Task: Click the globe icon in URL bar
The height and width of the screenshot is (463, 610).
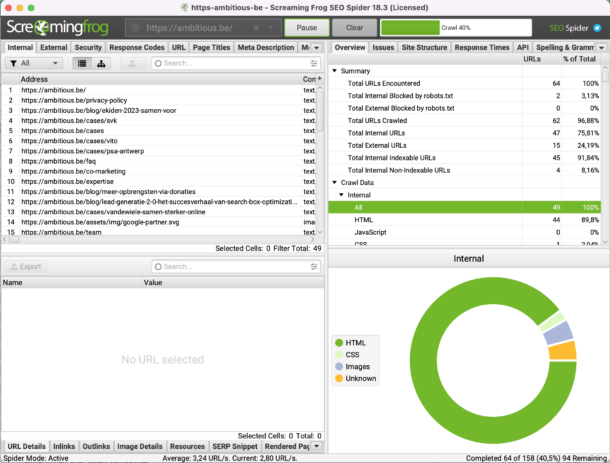Action: point(135,28)
